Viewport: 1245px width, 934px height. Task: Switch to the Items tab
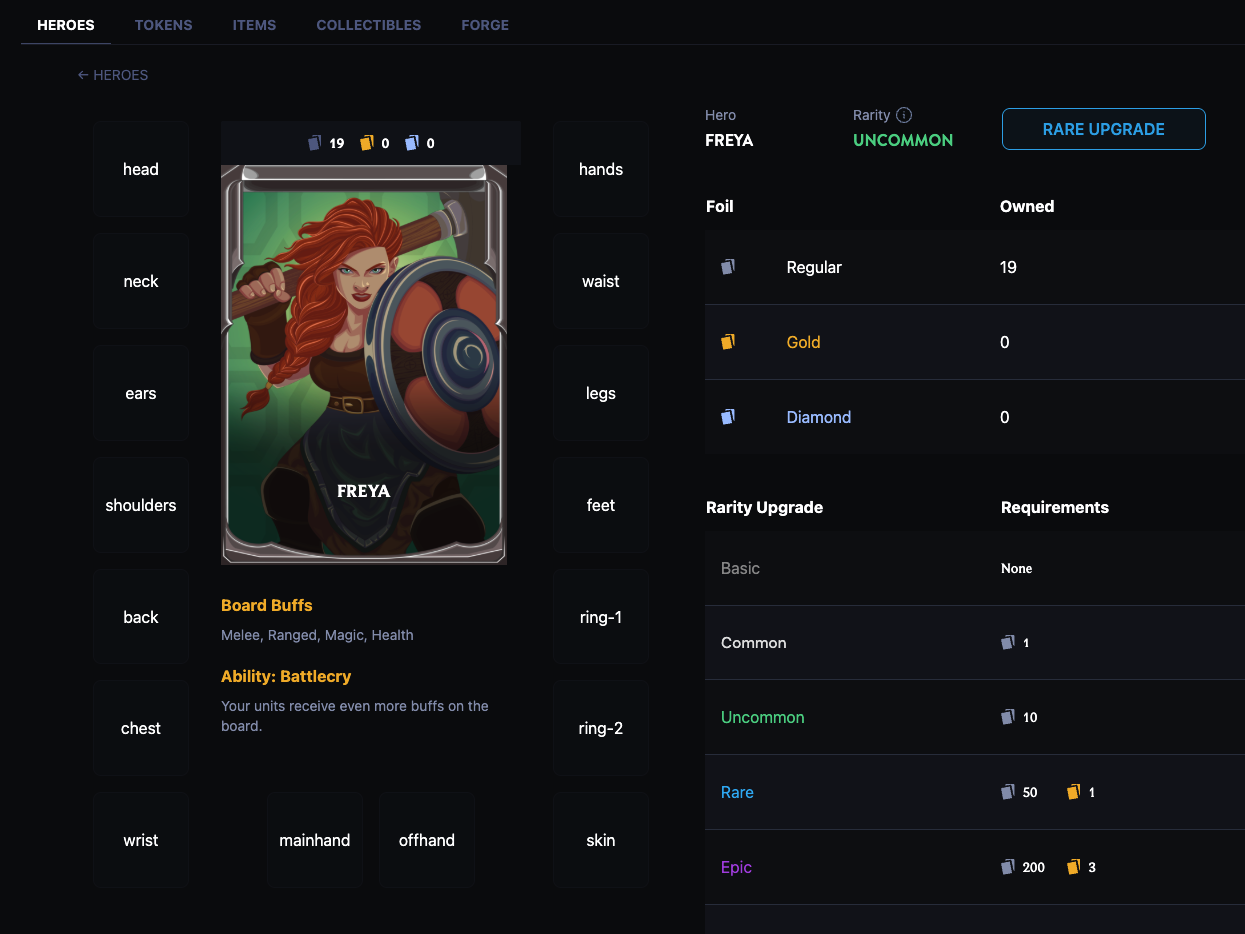254,25
